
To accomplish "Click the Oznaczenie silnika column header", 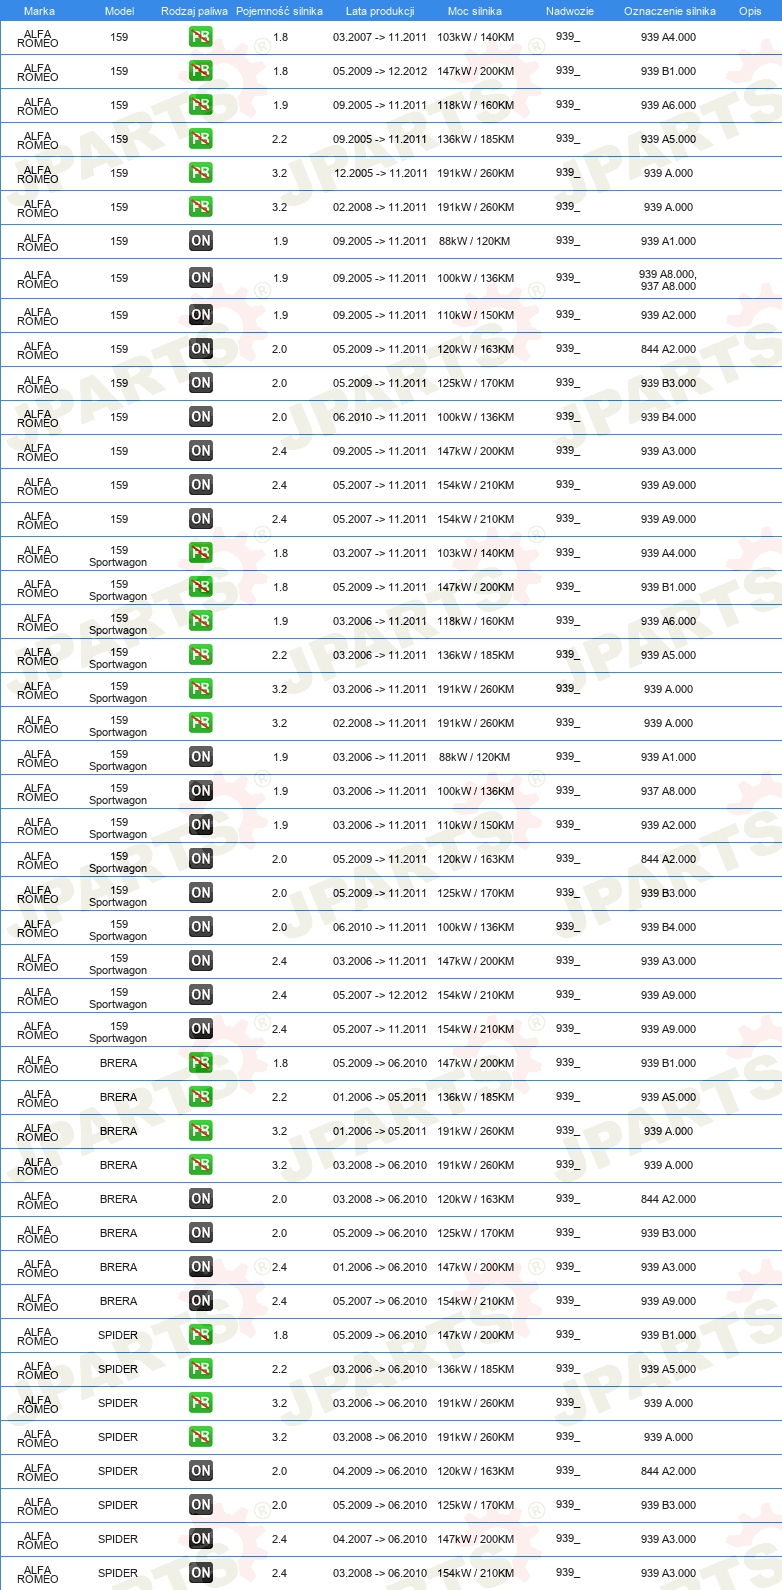I will (670, 11).
